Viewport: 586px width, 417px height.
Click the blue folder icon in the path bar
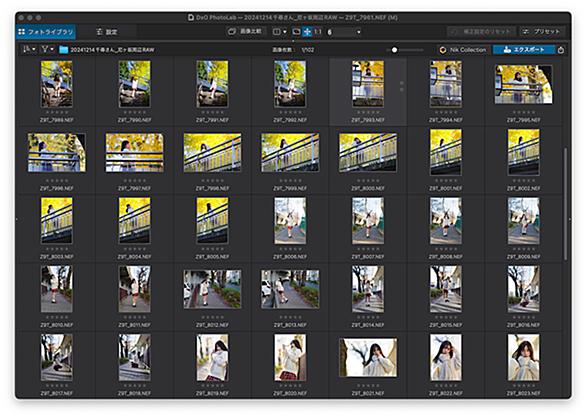[64, 50]
